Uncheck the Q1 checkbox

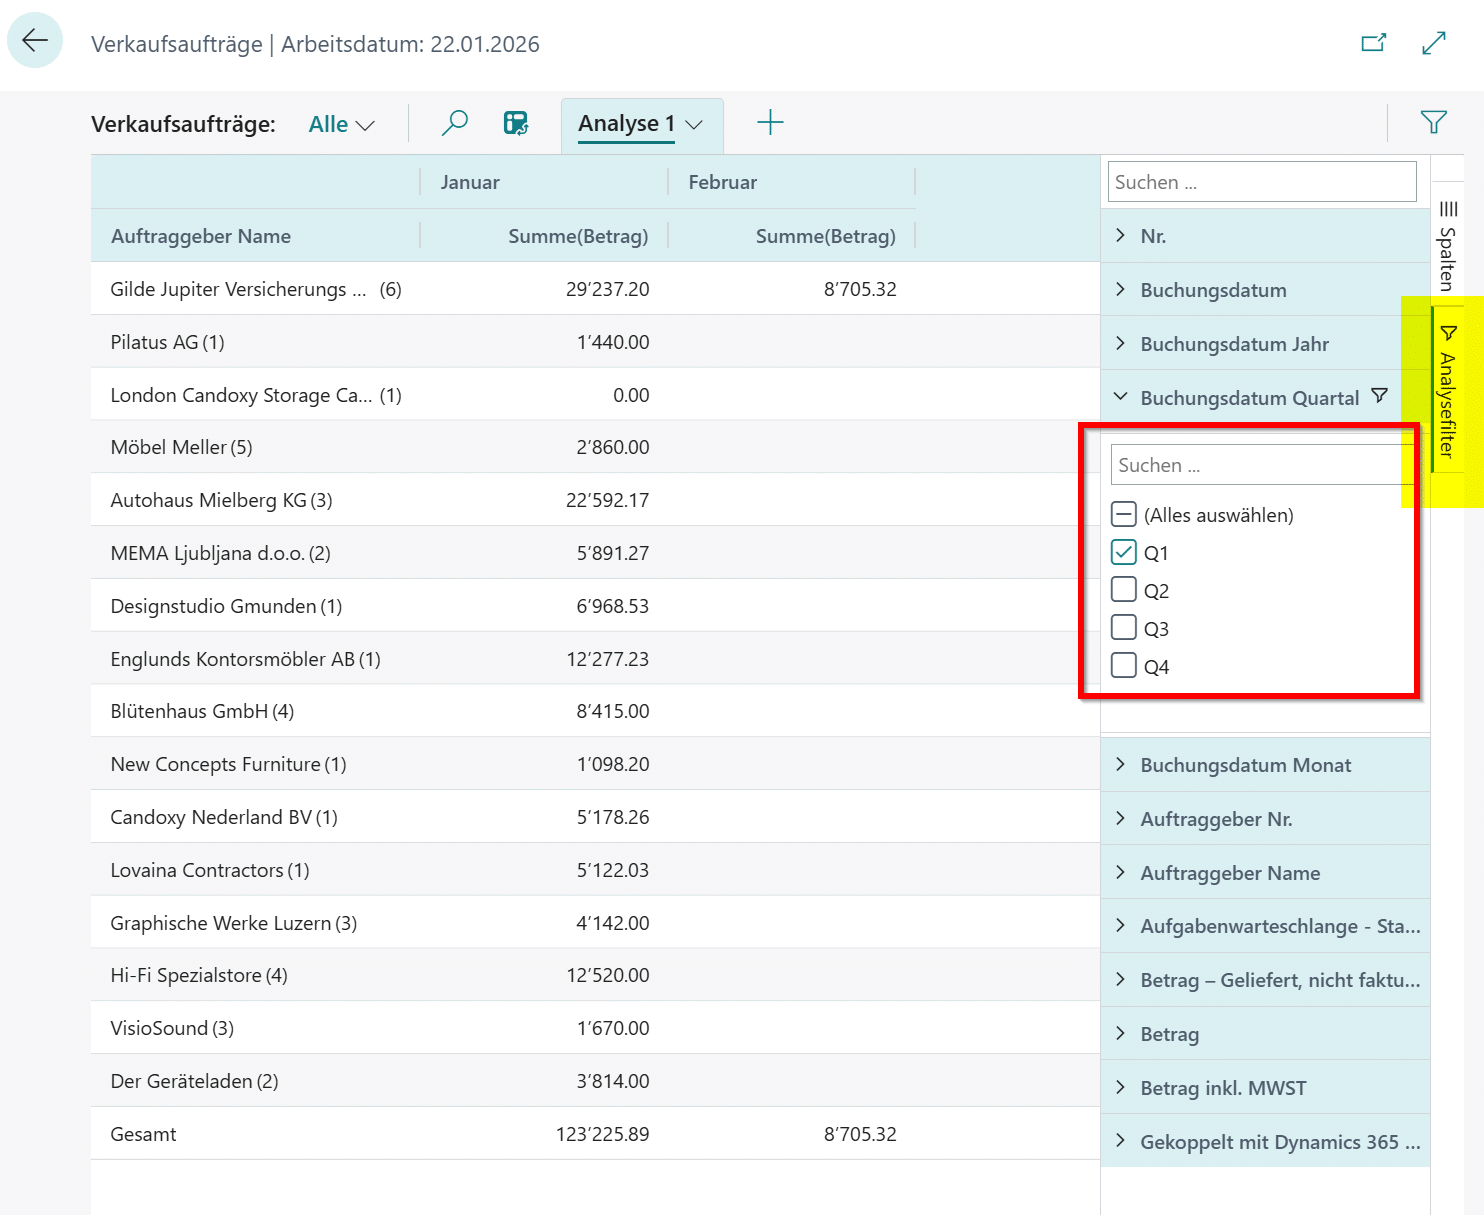pos(1124,553)
